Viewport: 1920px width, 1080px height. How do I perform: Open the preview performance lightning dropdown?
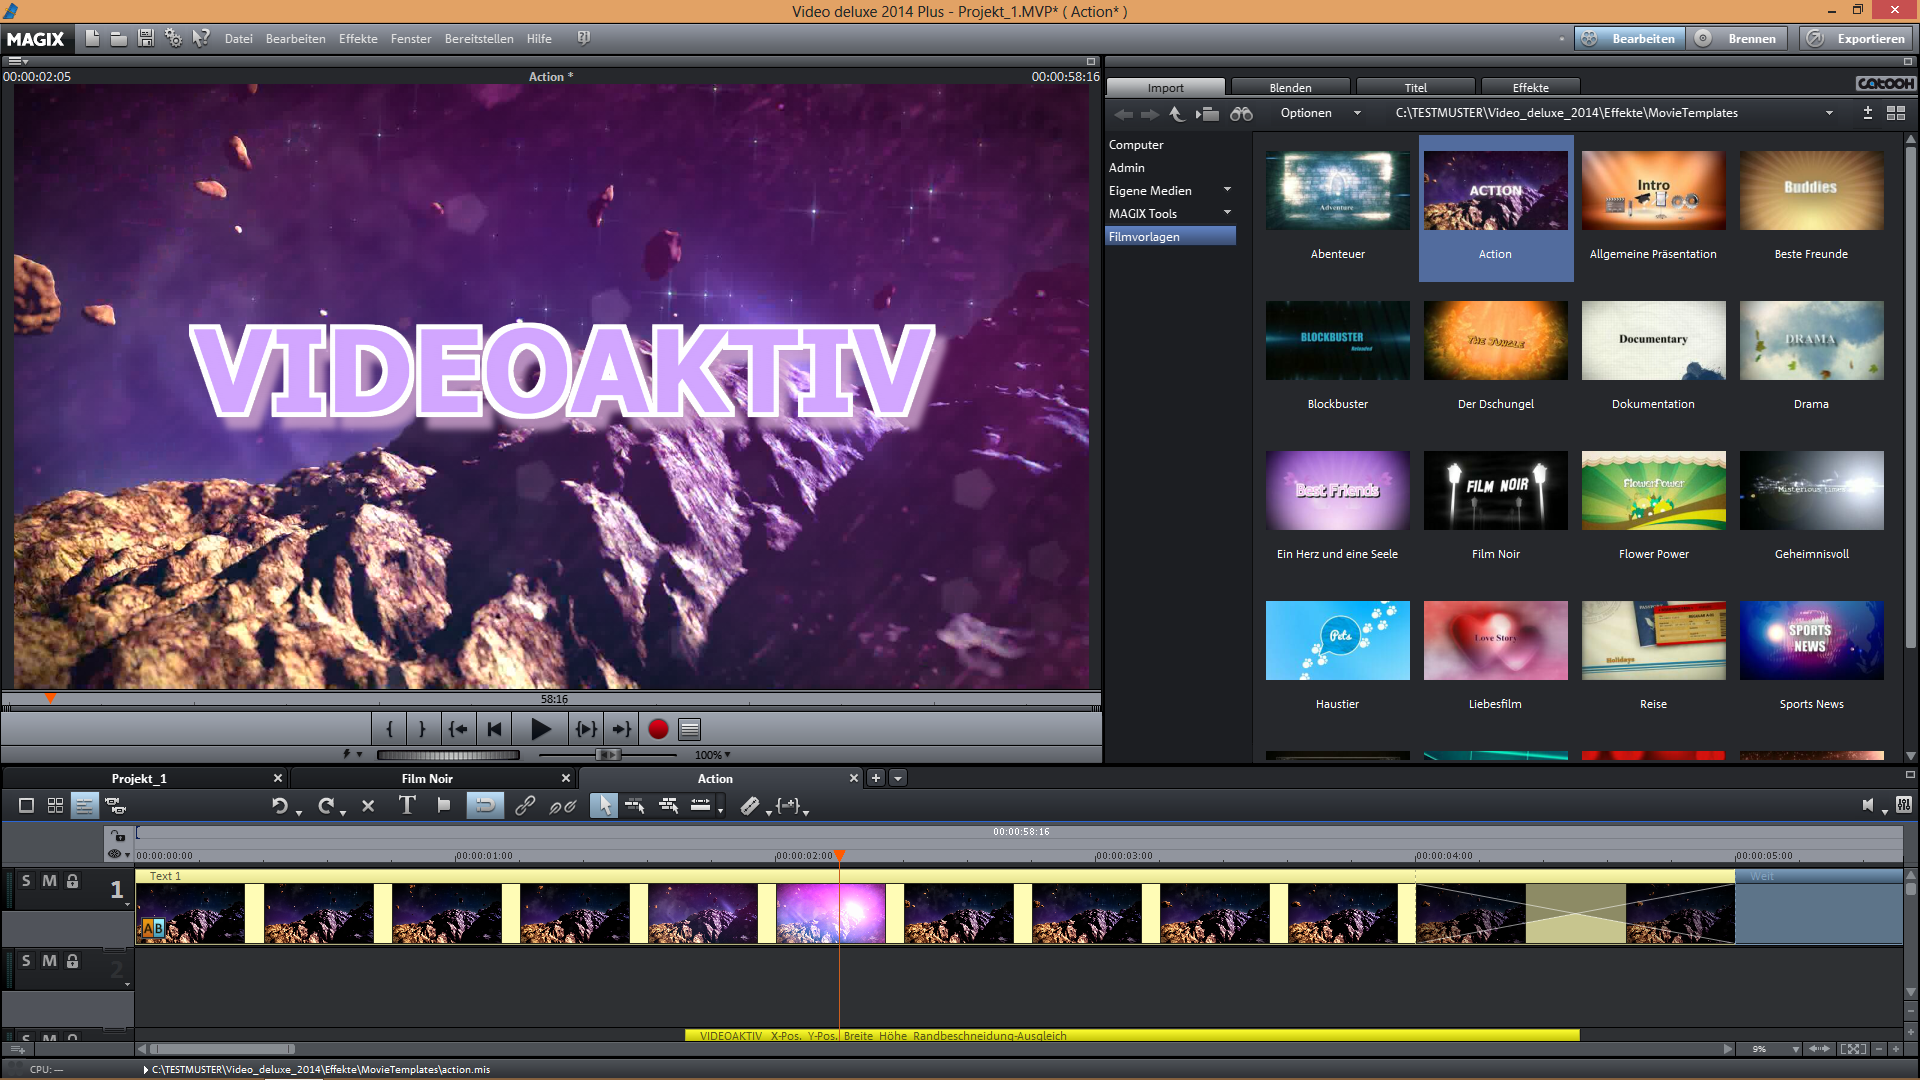tap(352, 755)
